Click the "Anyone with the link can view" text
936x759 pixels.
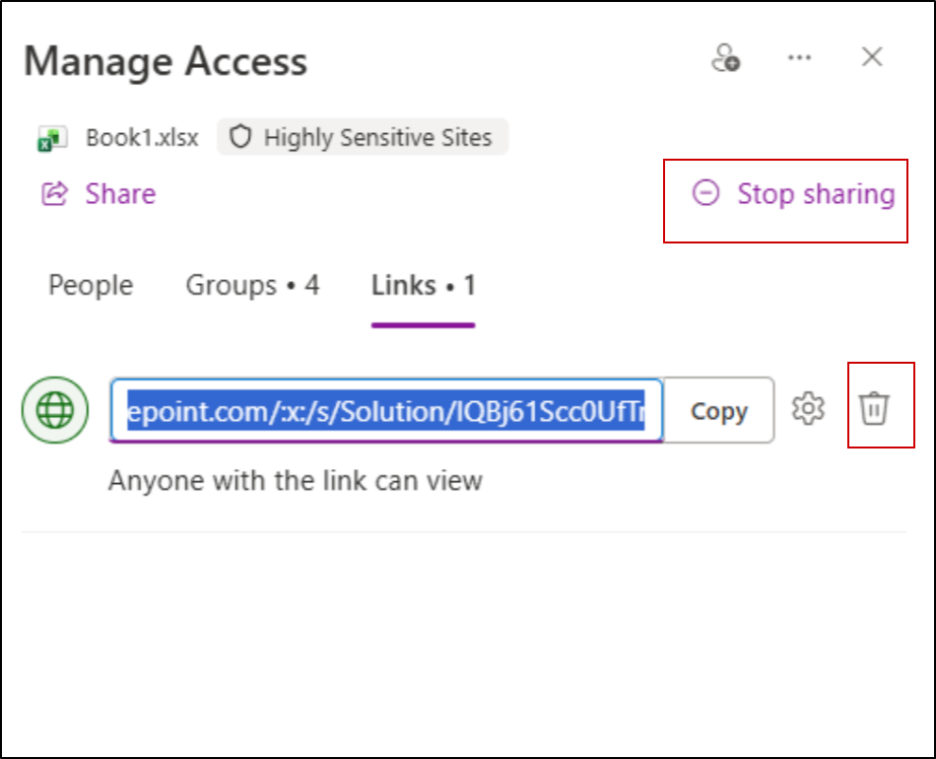295,481
